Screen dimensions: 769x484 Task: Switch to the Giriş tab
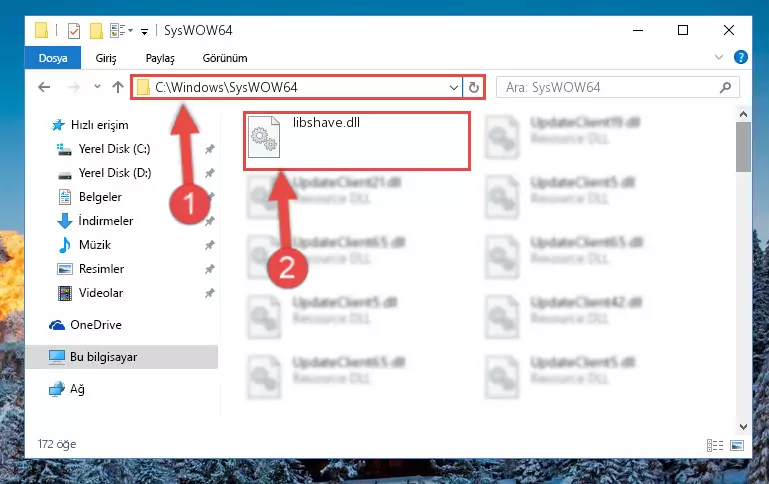[x=106, y=58]
